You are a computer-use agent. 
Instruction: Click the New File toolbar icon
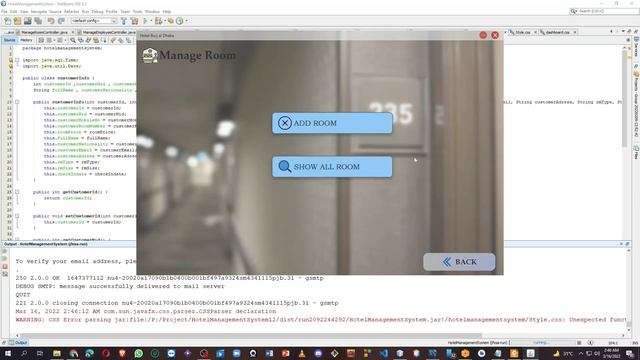pos(7,21)
